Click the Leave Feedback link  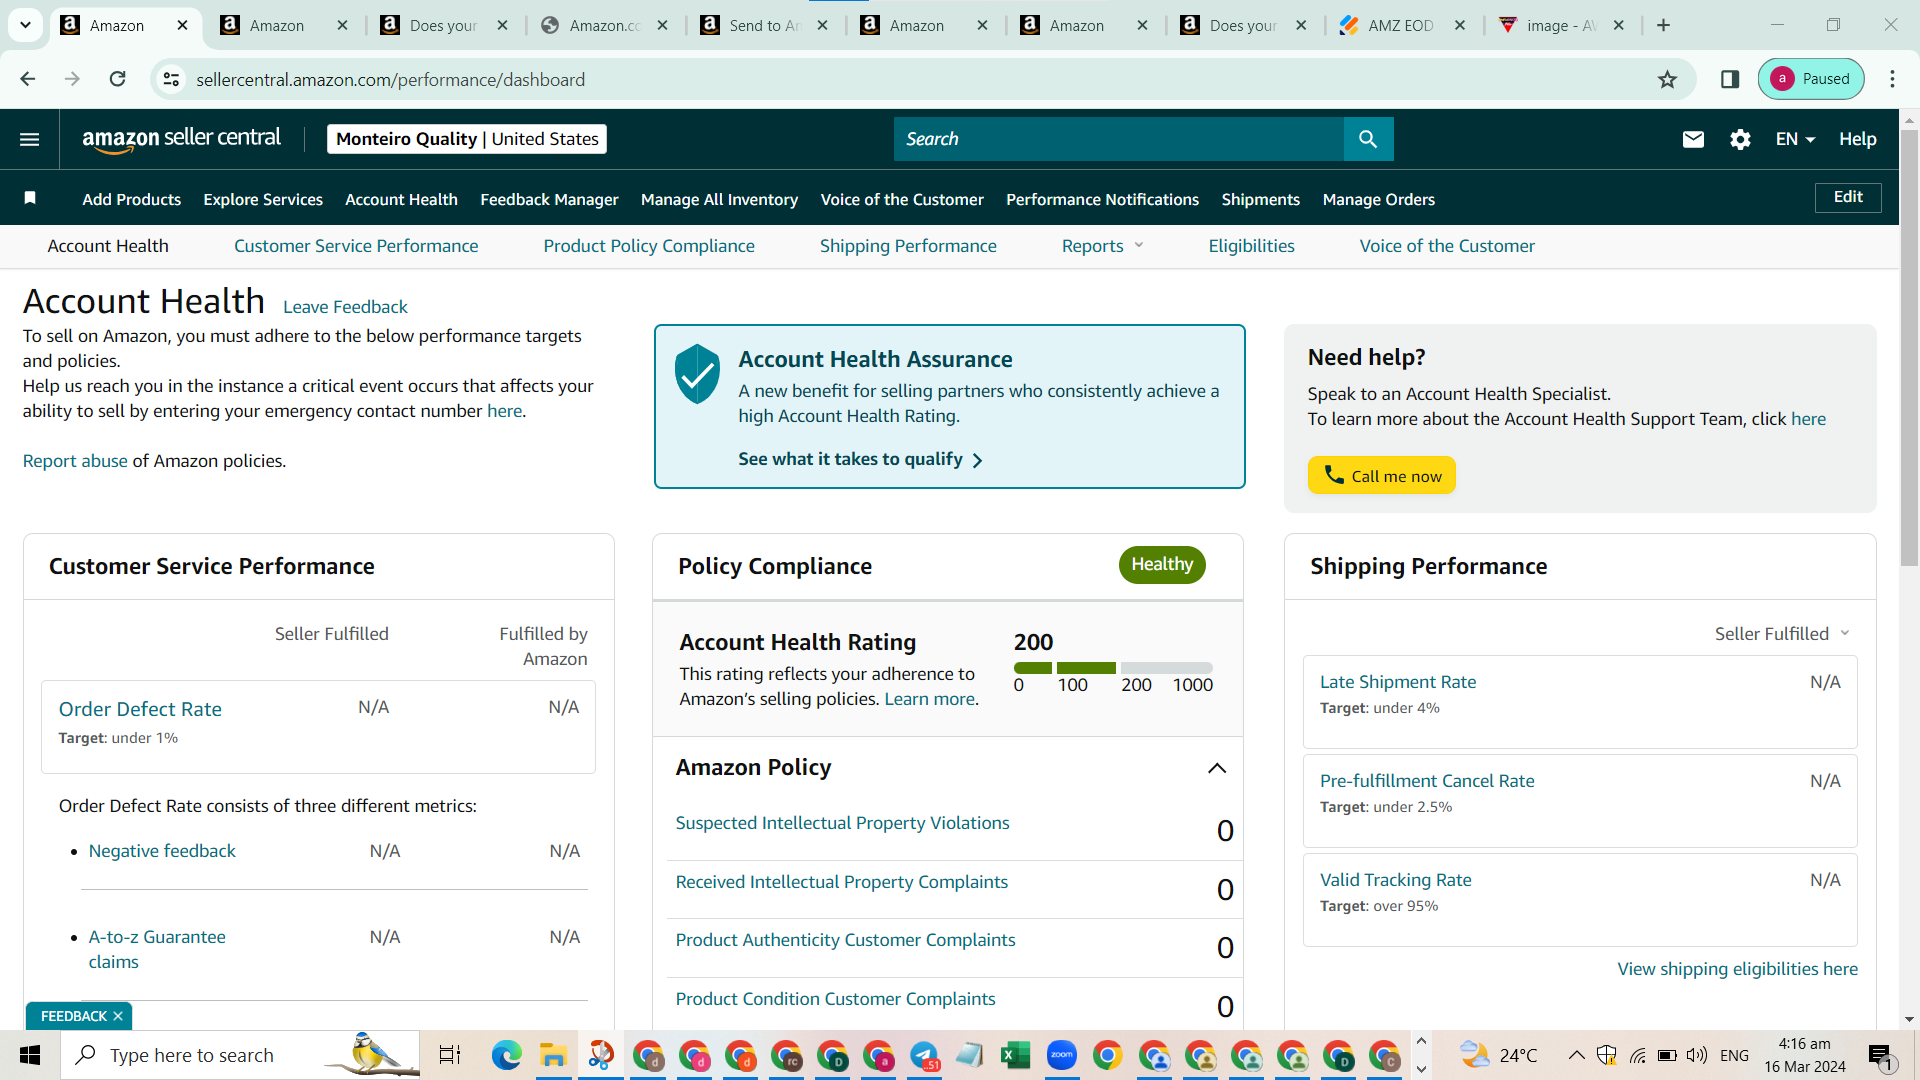[x=345, y=307]
